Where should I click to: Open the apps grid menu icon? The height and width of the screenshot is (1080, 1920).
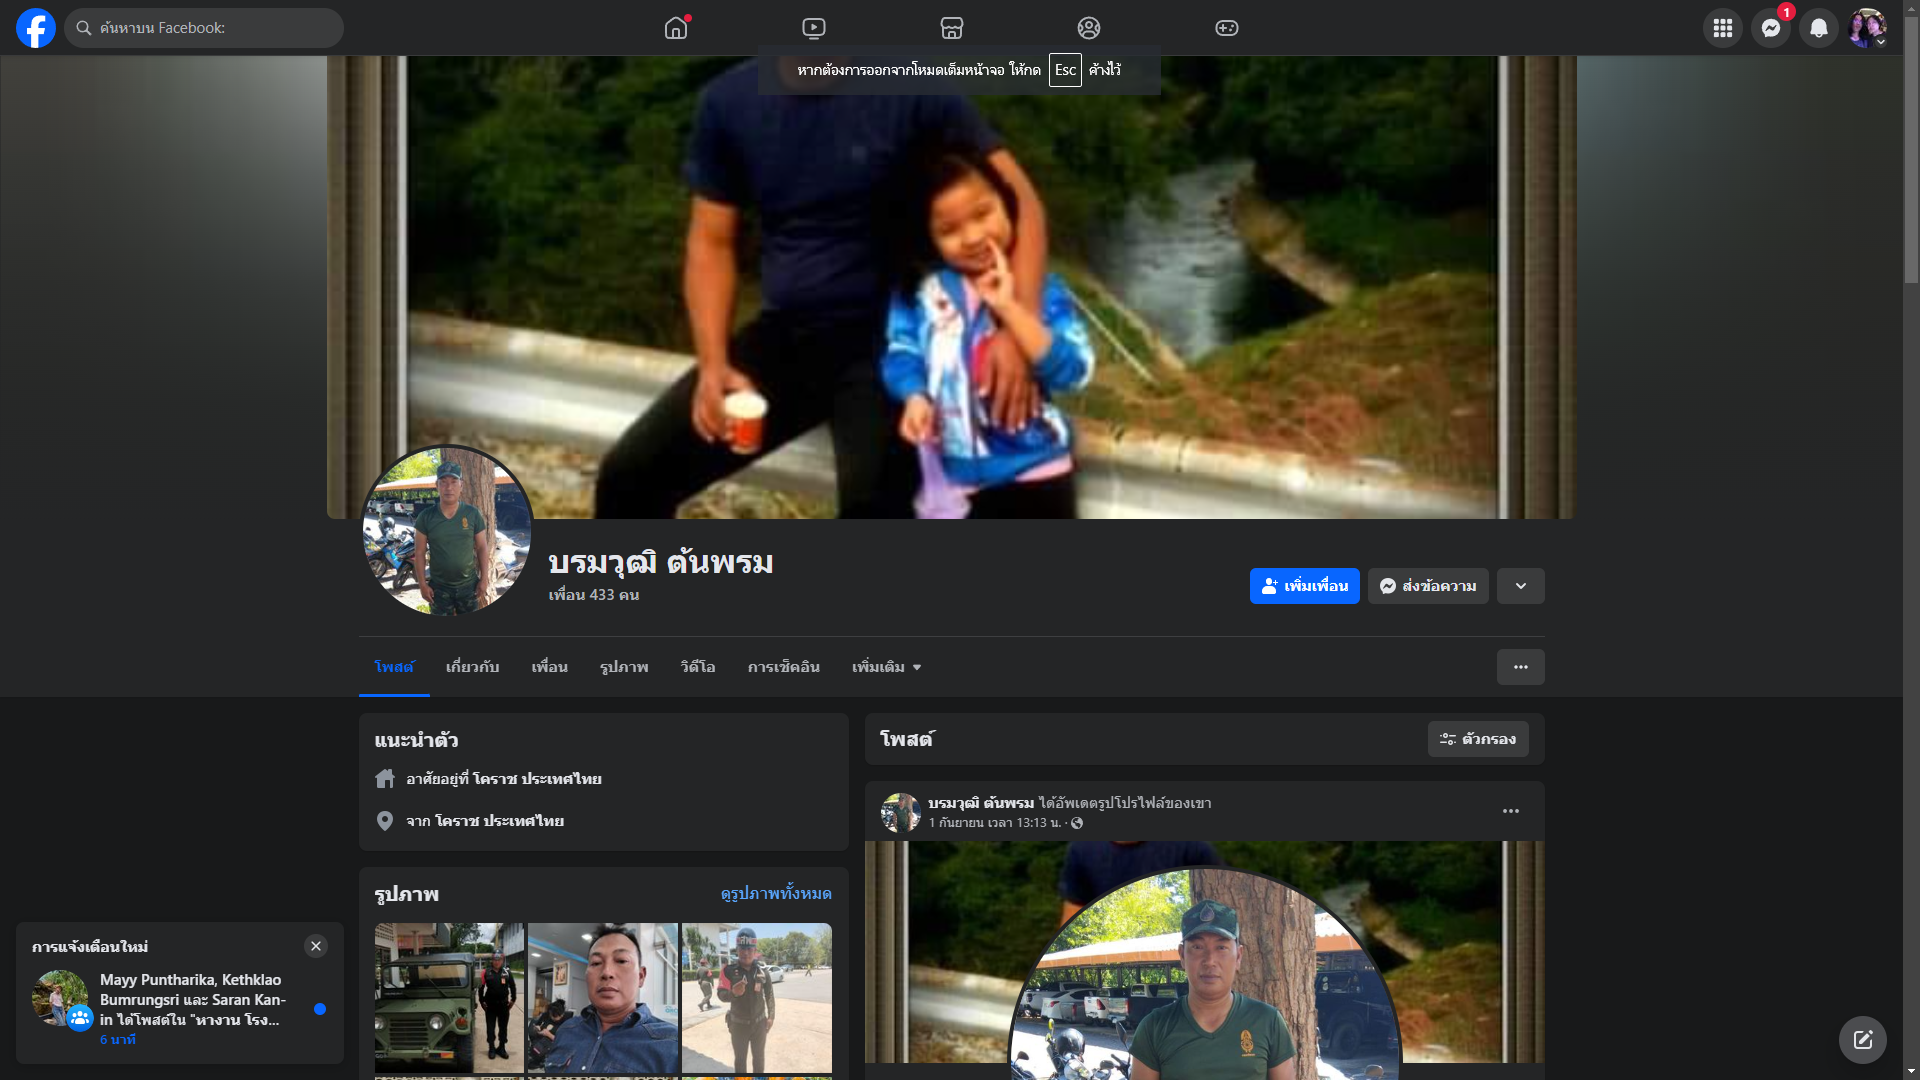[1722, 28]
